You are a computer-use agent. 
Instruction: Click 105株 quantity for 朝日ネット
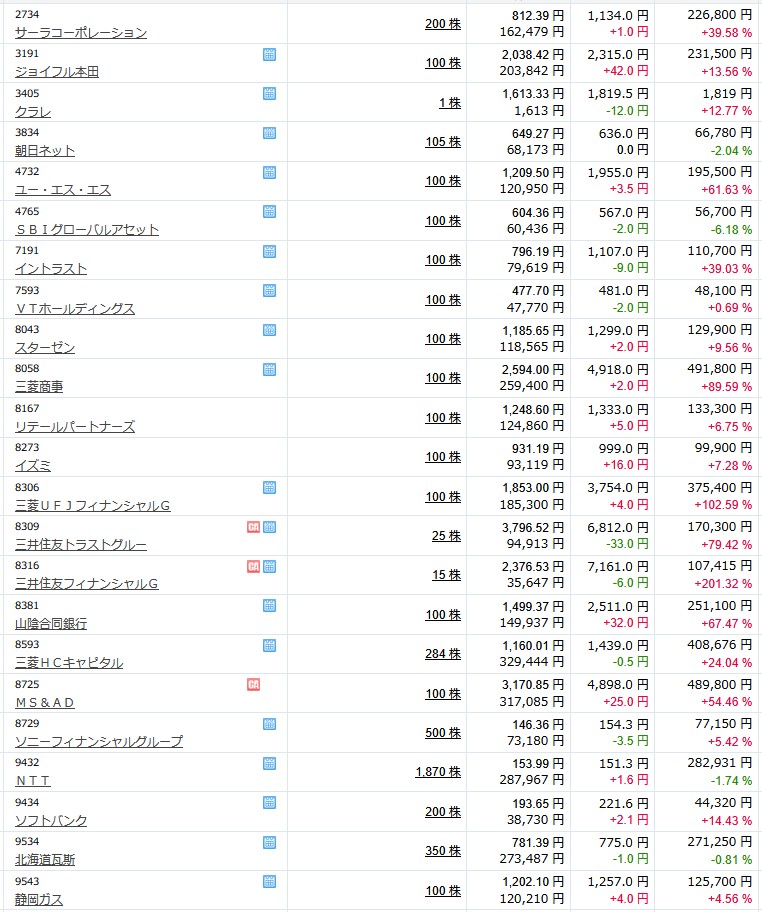(x=443, y=142)
